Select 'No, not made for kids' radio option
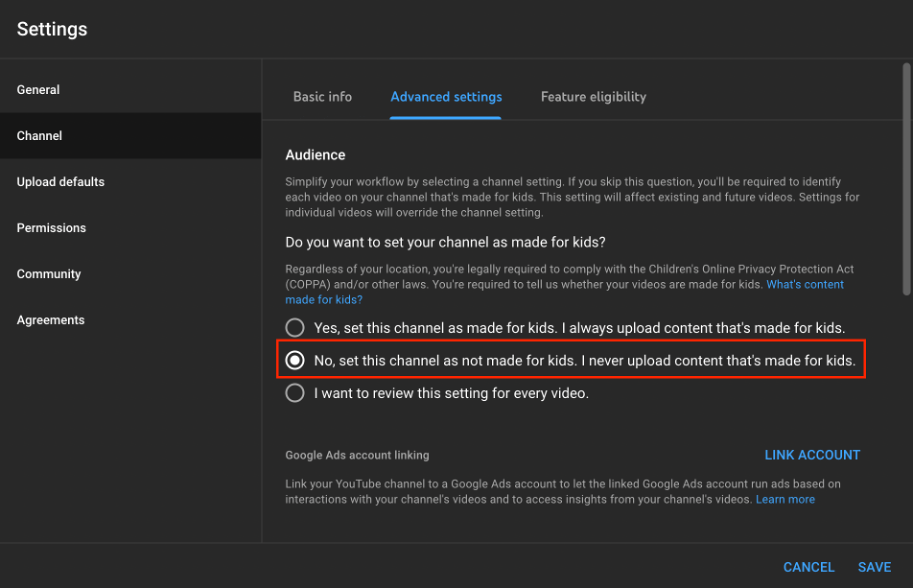Image resolution: width=914 pixels, height=588 pixels. pyautogui.click(x=294, y=360)
